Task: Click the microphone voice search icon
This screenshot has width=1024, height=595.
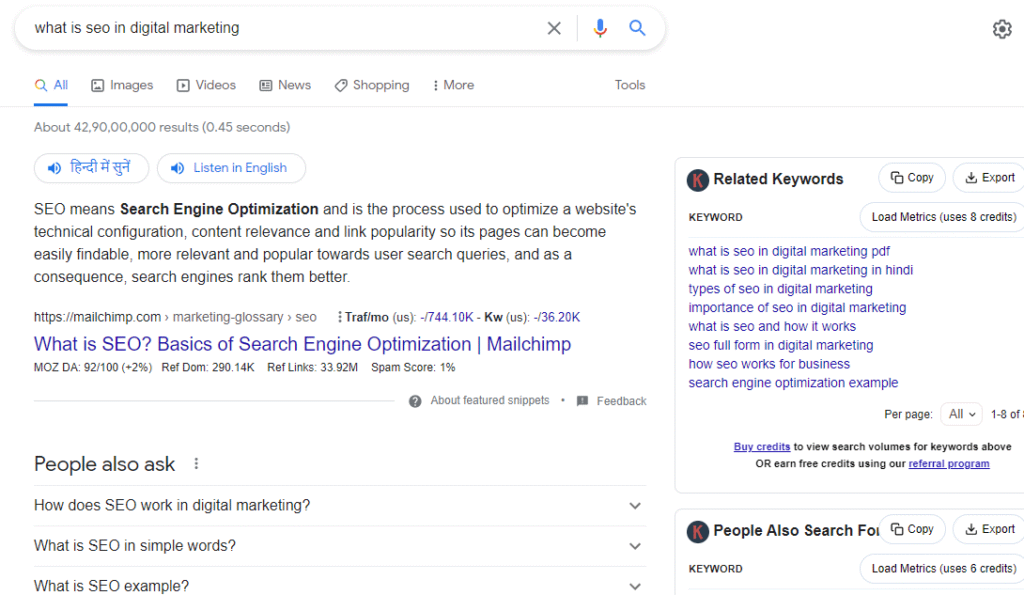Action: pos(600,28)
